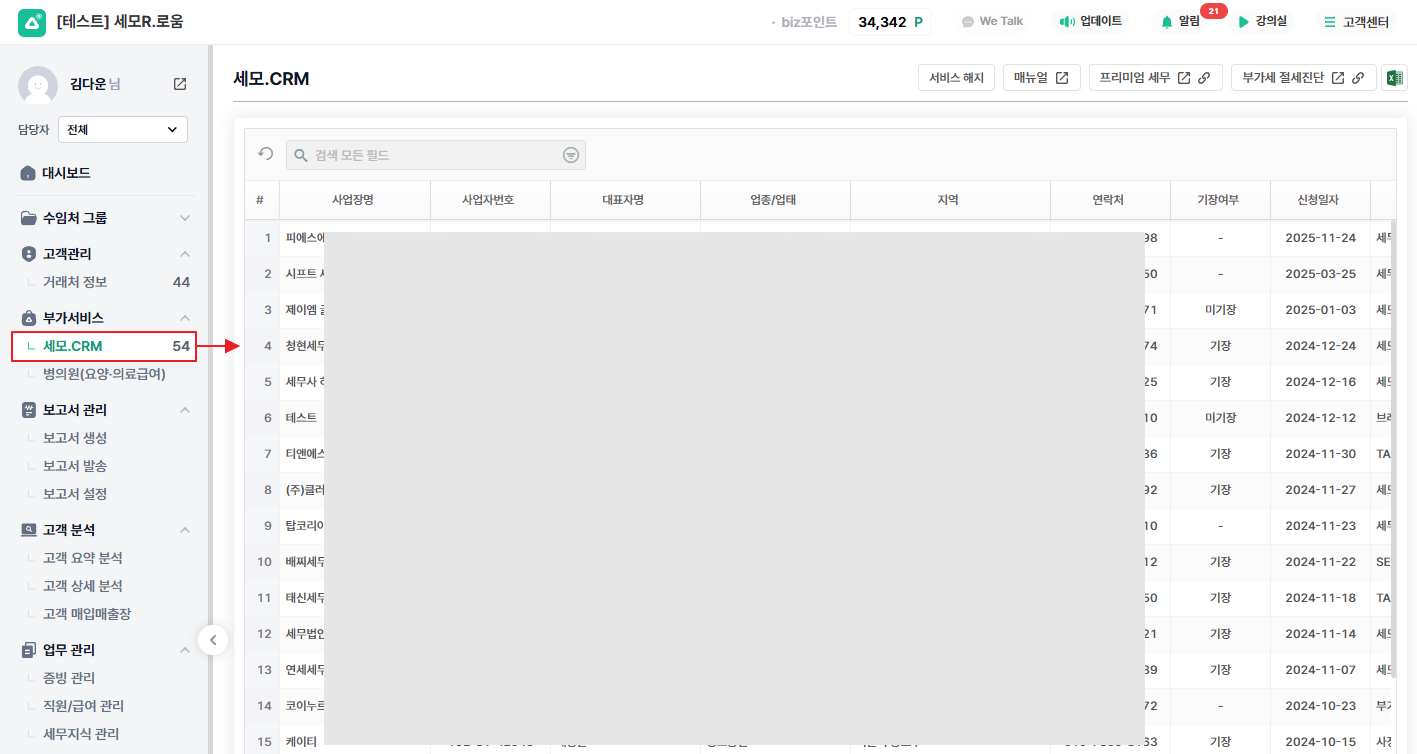
Task: Open the 담당자 전체 dropdown
Action: click(x=123, y=129)
